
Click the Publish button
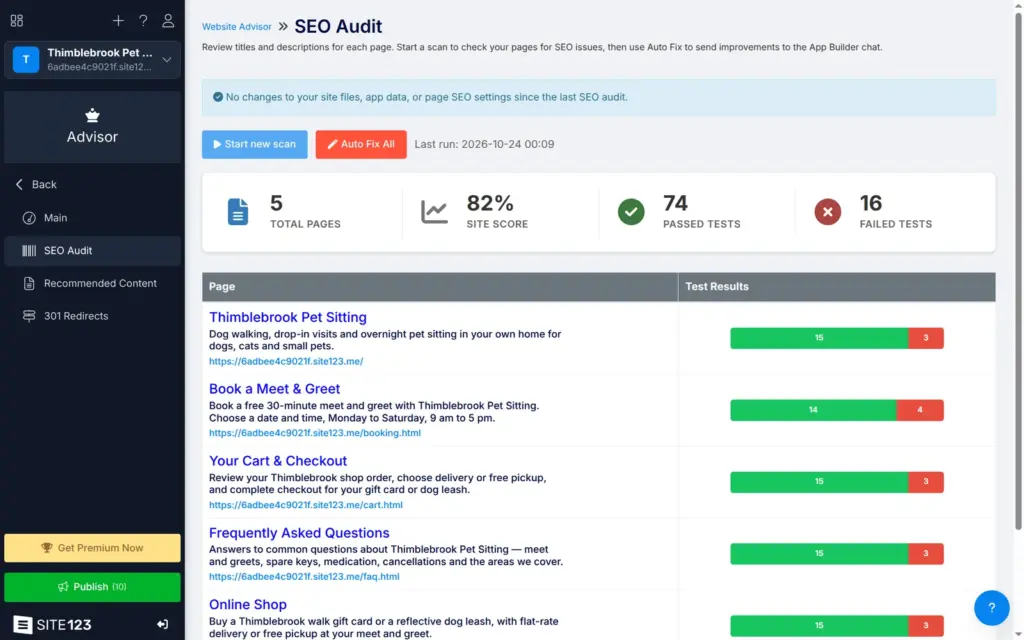tap(92, 587)
